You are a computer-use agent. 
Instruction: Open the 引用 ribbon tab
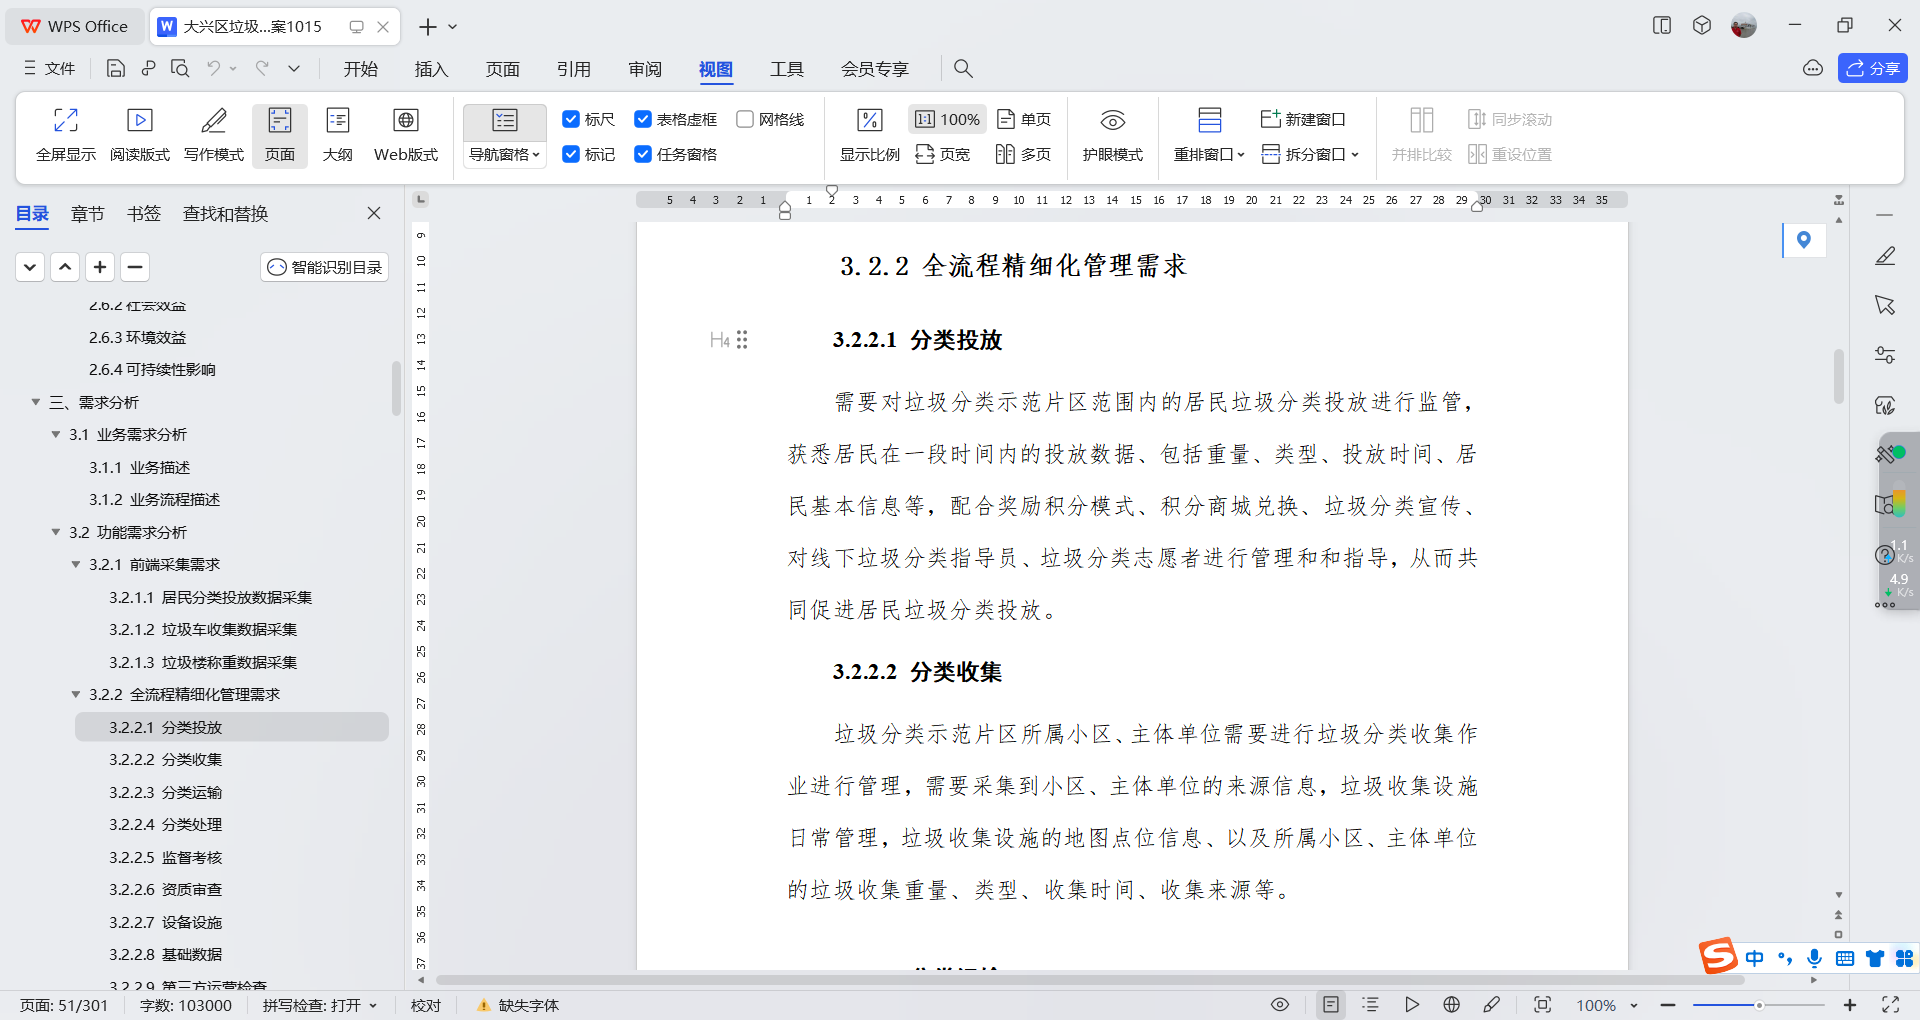click(x=574, y=69)
